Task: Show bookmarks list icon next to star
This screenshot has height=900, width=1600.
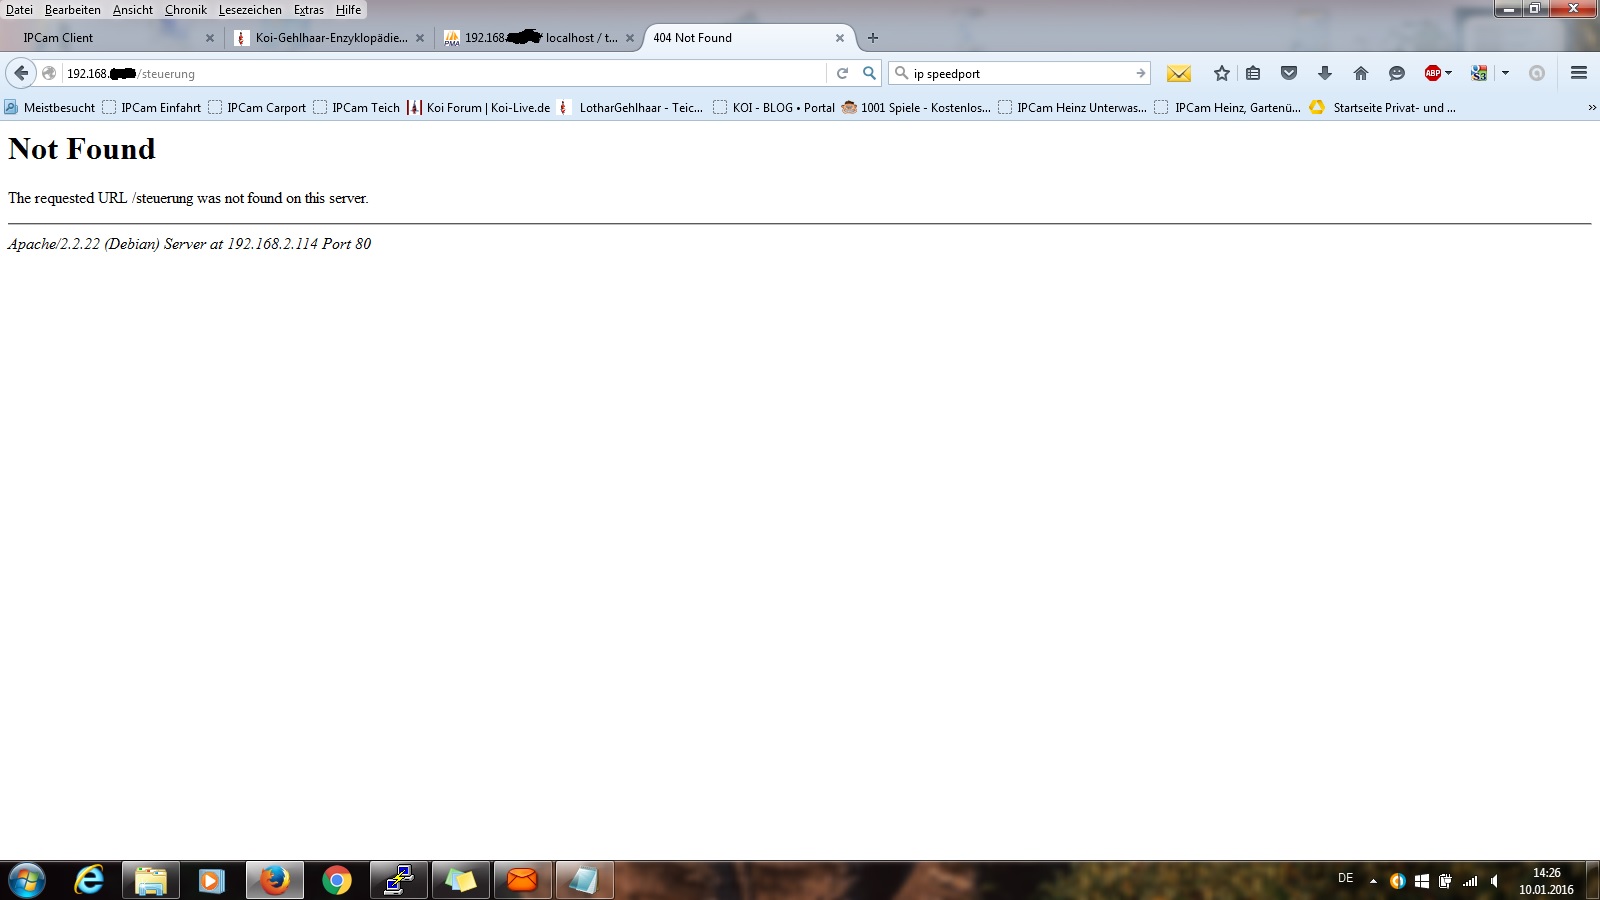Action: click(1253, 73)
